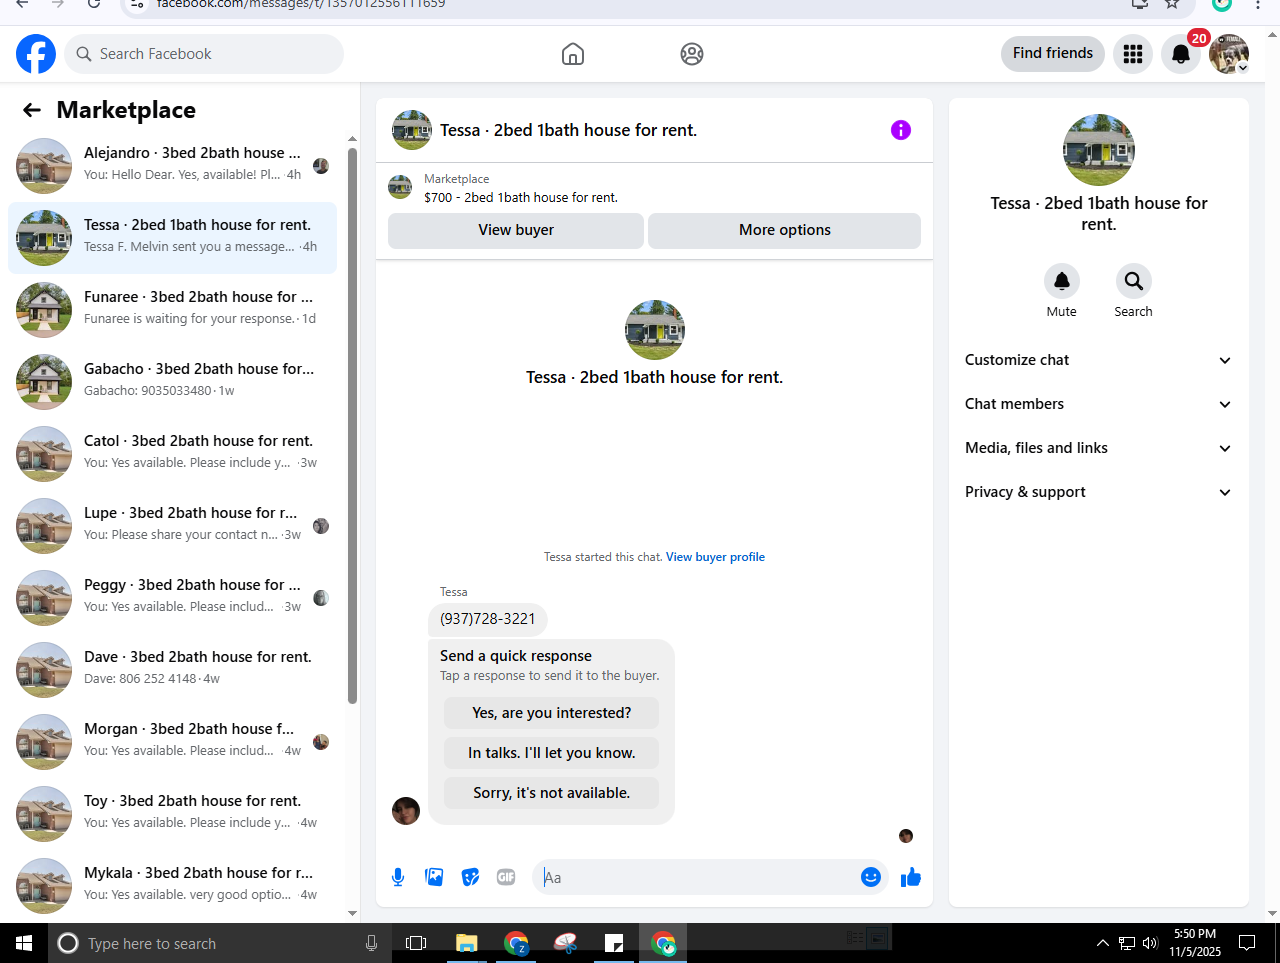Screen dimensions: 1280x963
Task: Click conversation list scrollbar thumb
Action: click(x=352, y=425)
